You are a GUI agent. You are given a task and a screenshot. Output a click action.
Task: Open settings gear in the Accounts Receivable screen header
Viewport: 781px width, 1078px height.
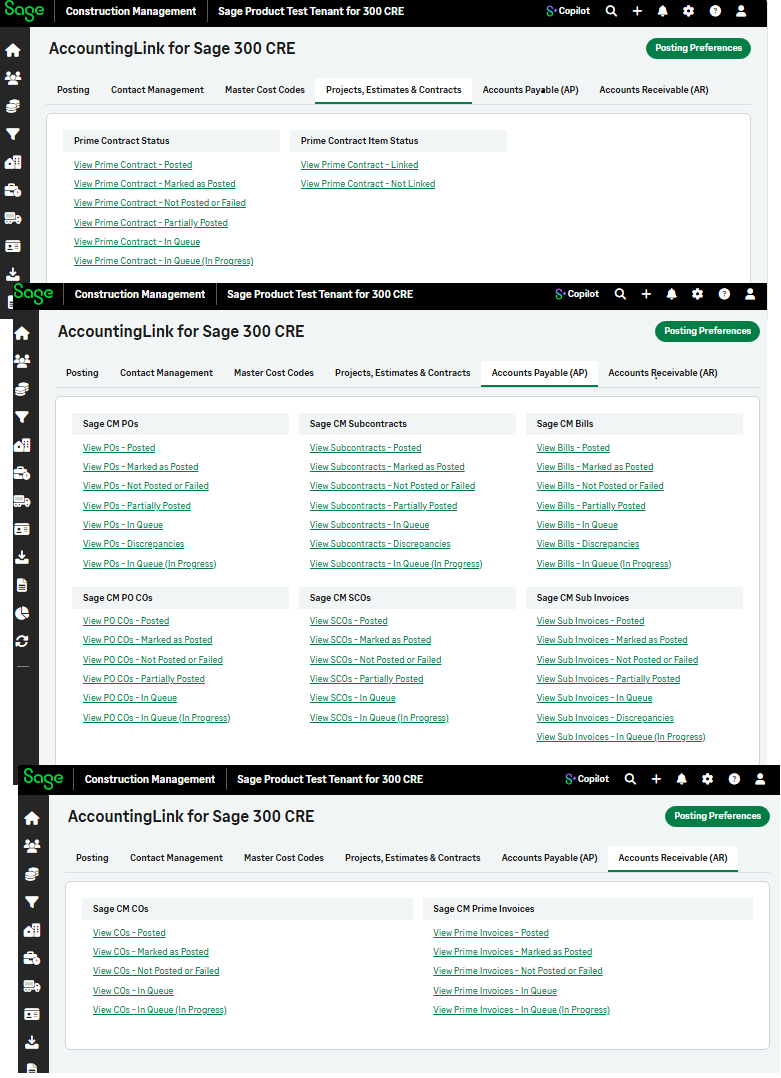pyautogui.click(x=707, y=779)
